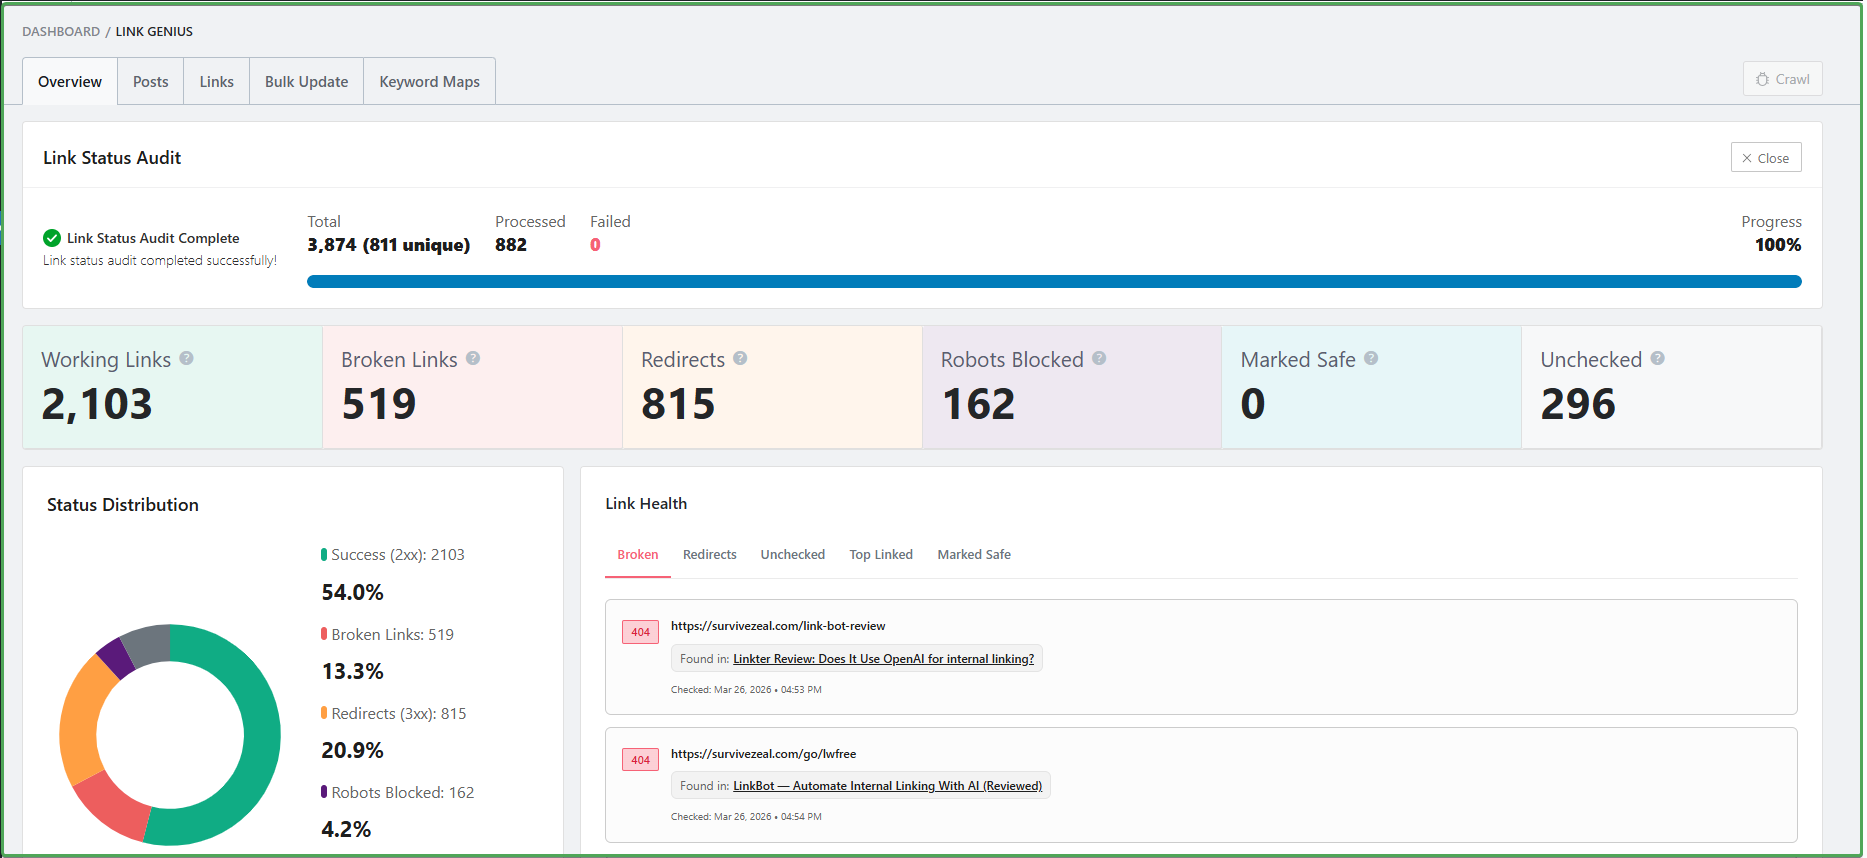Click the '13.3%' broken links percentage
Viewport: 1867px width, 858px height.
352,671
